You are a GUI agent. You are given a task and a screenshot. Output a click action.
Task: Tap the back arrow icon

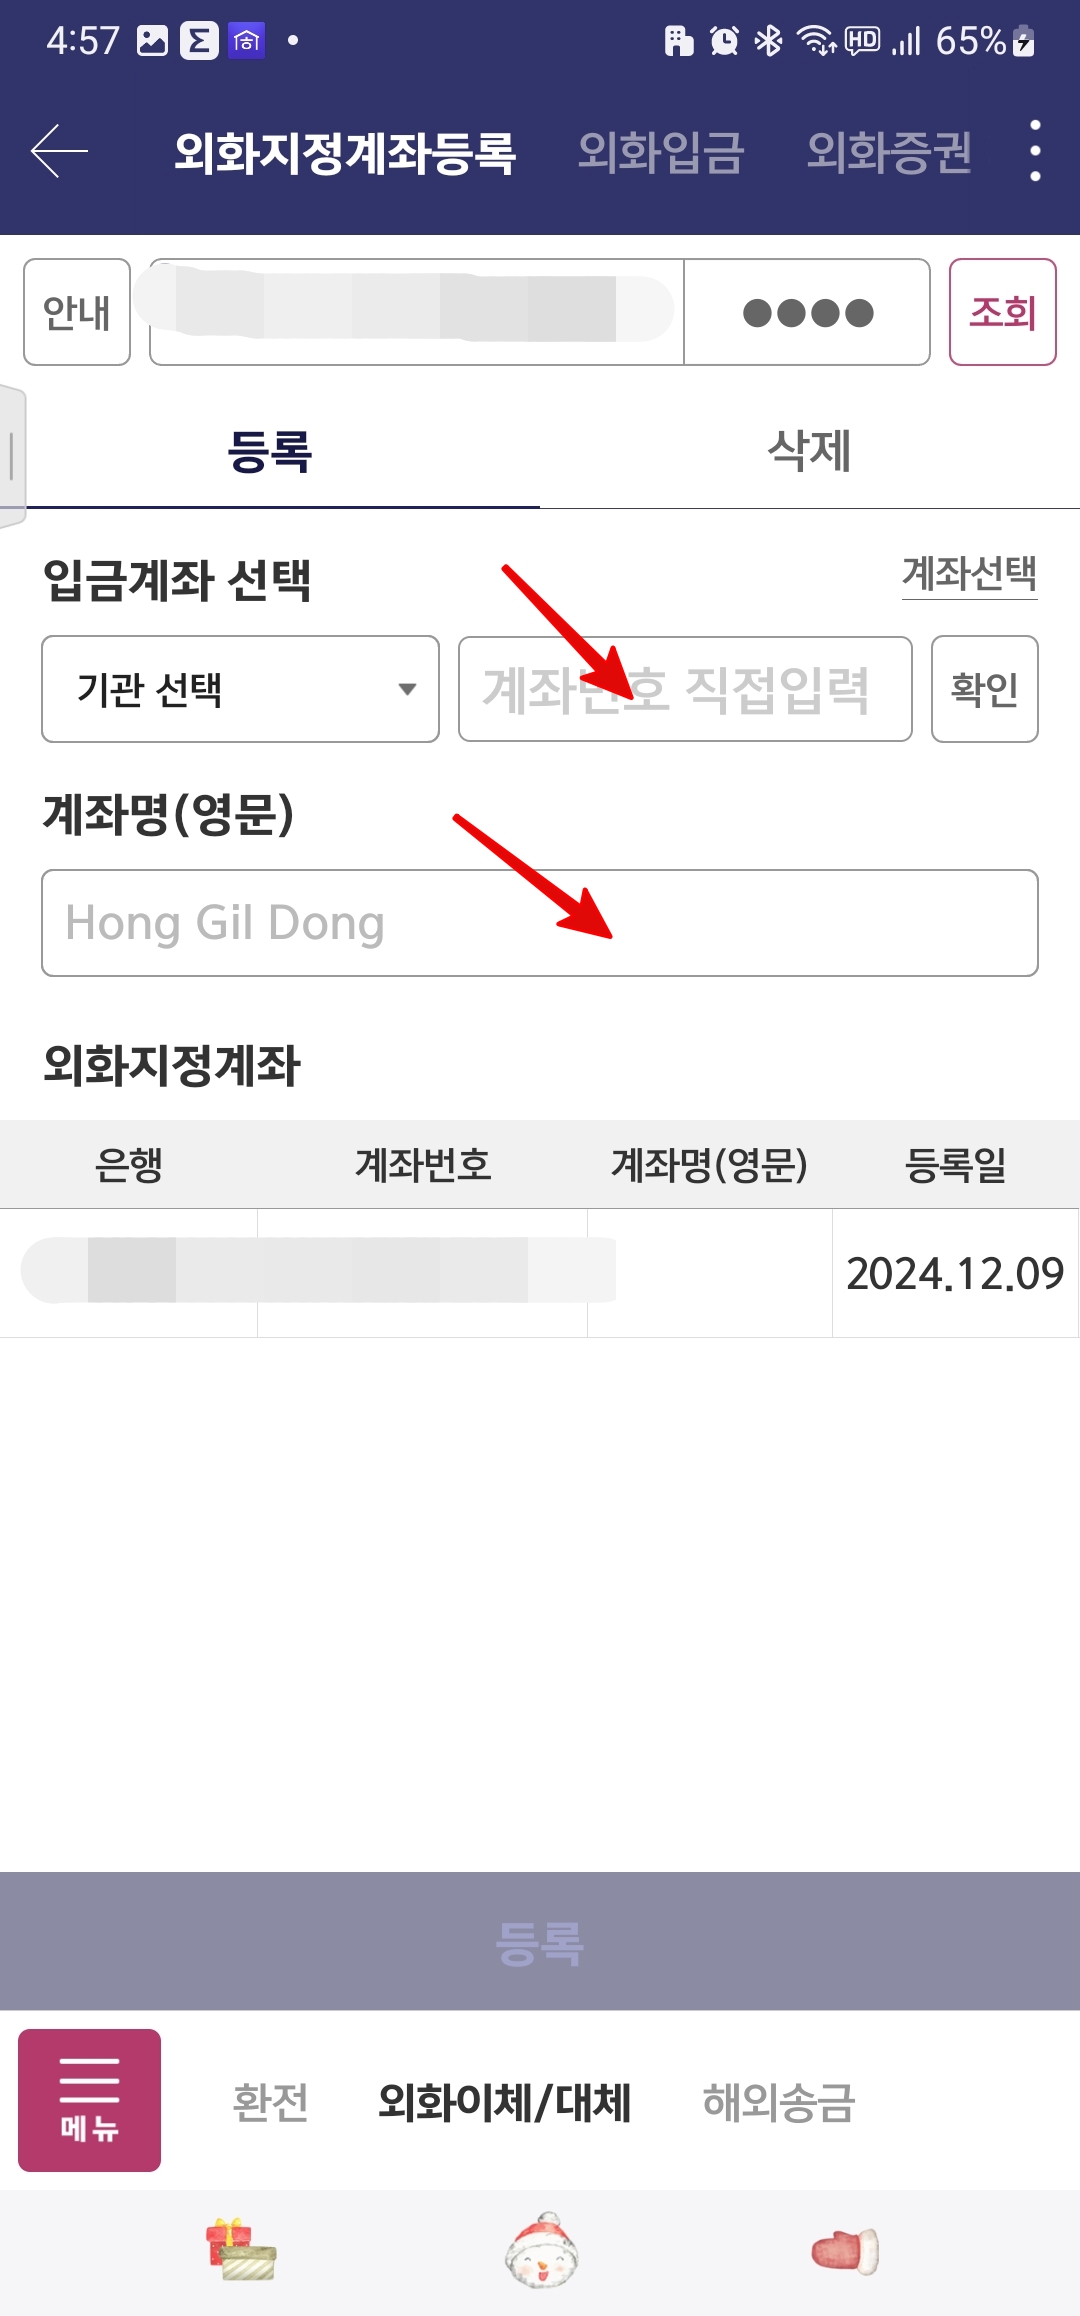pyautogui.click(x=59, y=152)
